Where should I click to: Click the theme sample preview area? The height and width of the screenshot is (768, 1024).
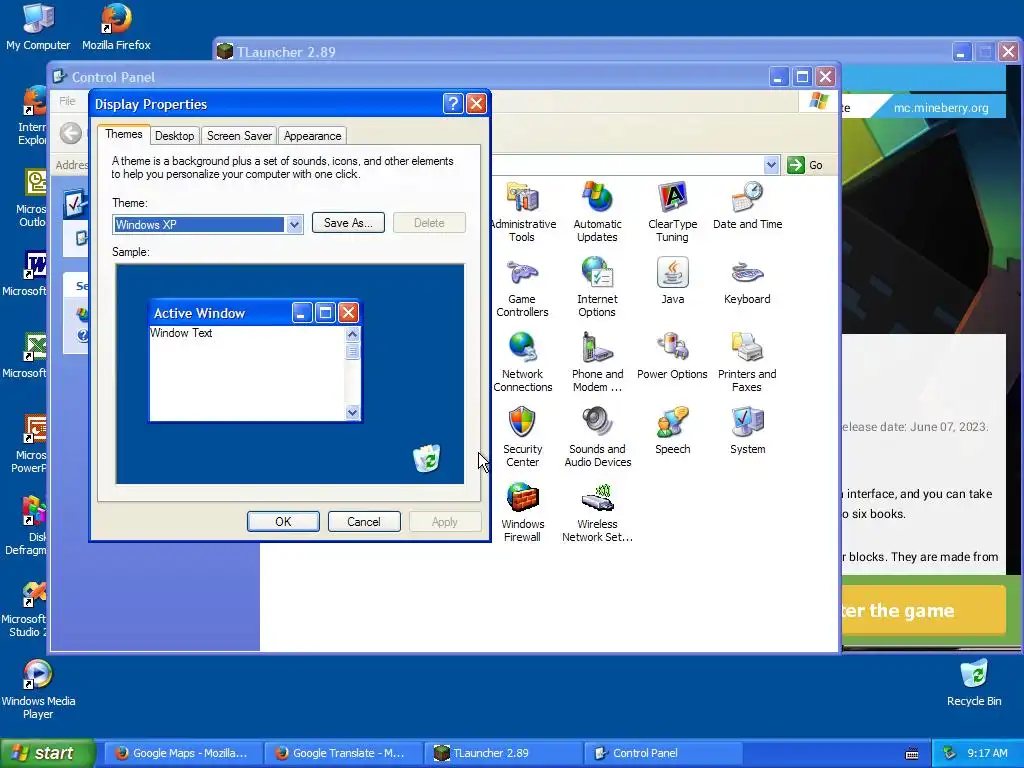(x=290, y=374)
